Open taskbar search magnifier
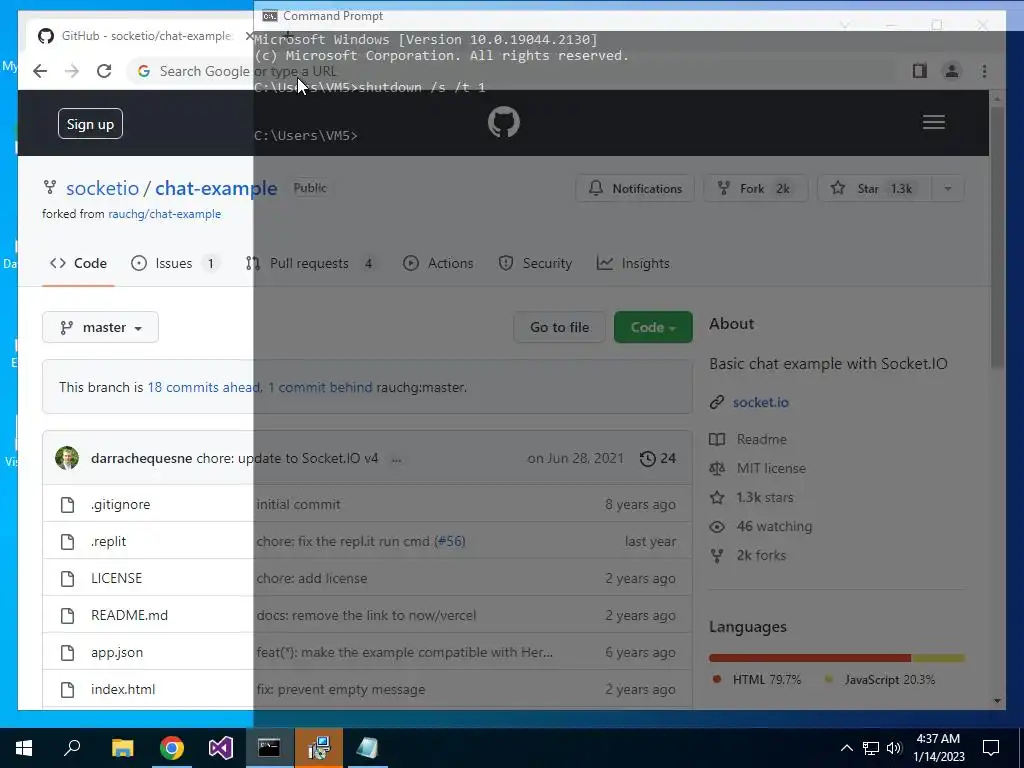 [72, 748]
